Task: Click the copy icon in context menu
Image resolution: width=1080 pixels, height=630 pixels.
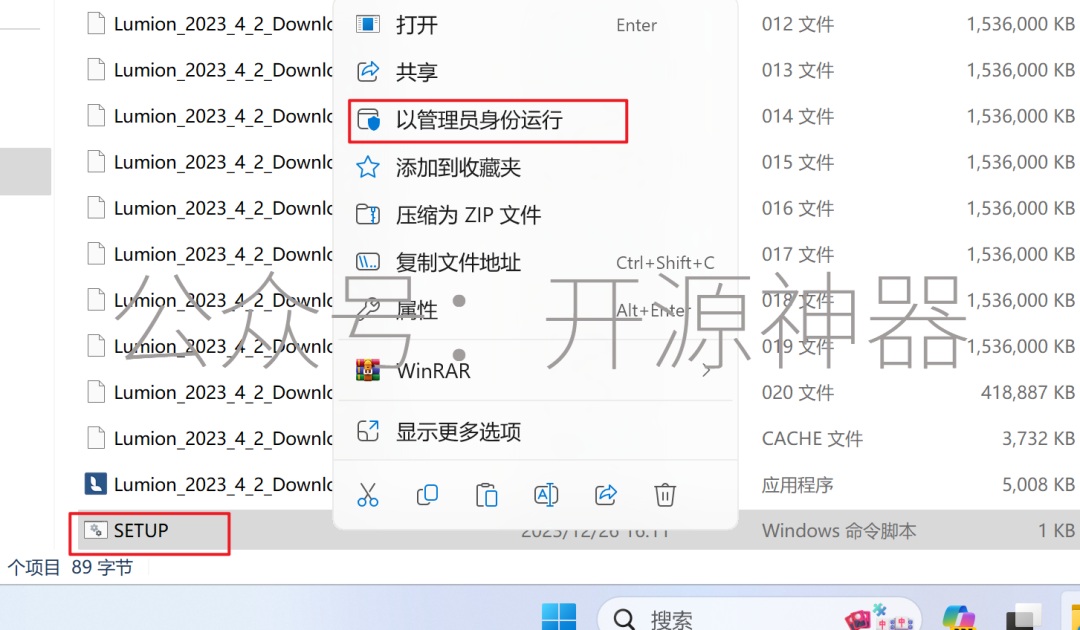Action: 427,494
